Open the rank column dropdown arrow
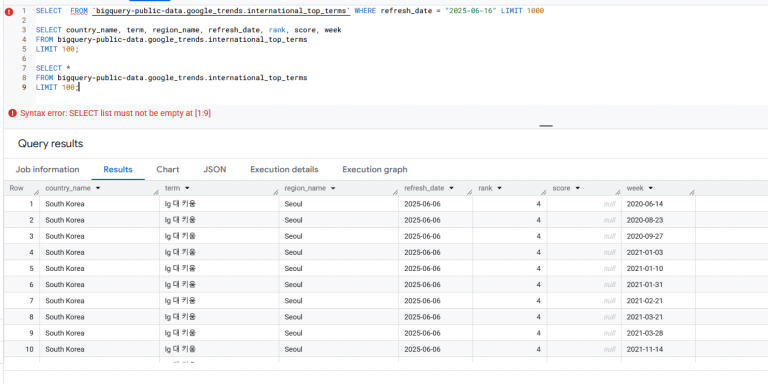Viewport: 768px width, 384px height. [500, 188]
